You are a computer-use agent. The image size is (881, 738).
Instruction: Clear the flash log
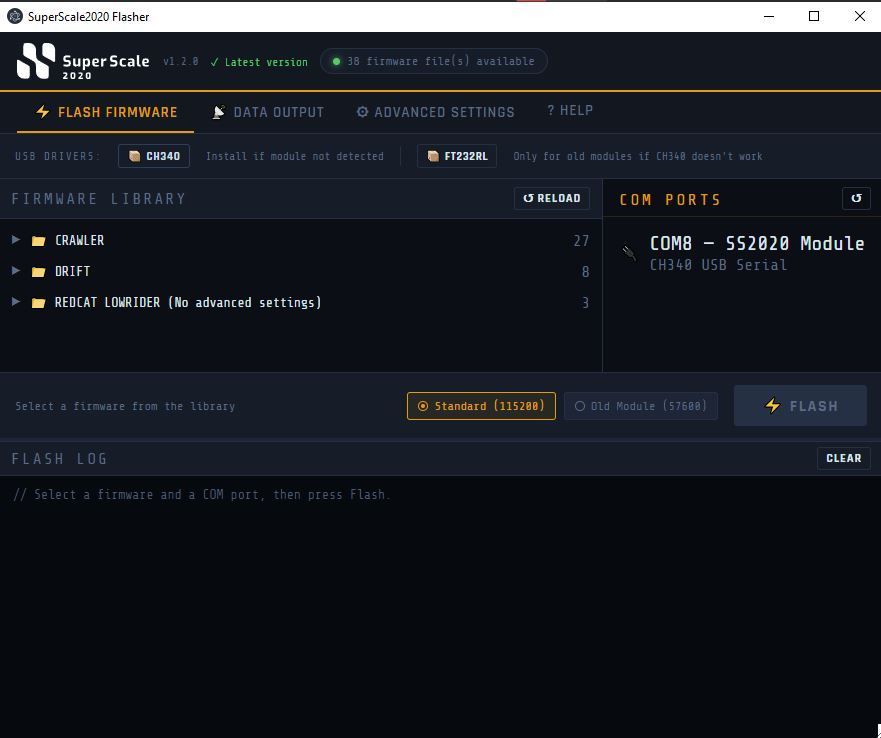[843, 458]
